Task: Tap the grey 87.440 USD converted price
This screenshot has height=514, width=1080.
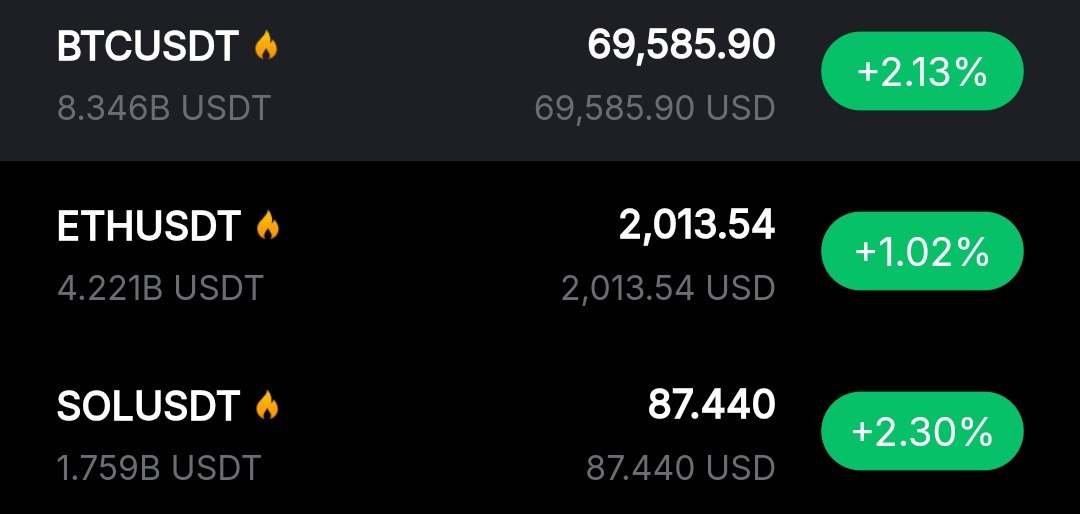Action: (x=680, y=467)
